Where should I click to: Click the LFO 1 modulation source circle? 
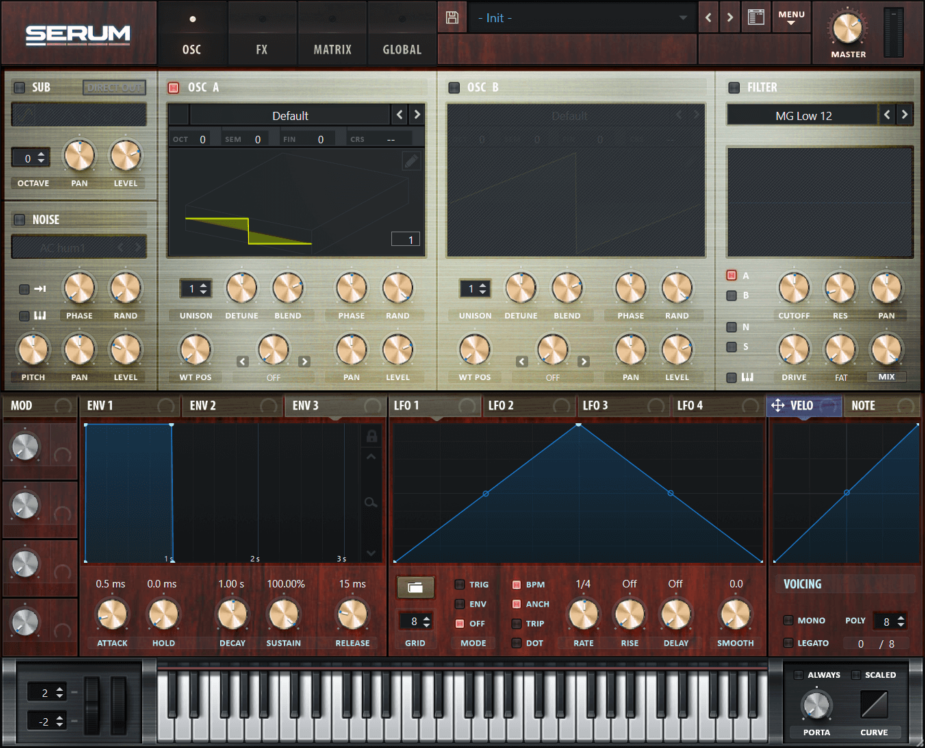[x=467, y=406]
